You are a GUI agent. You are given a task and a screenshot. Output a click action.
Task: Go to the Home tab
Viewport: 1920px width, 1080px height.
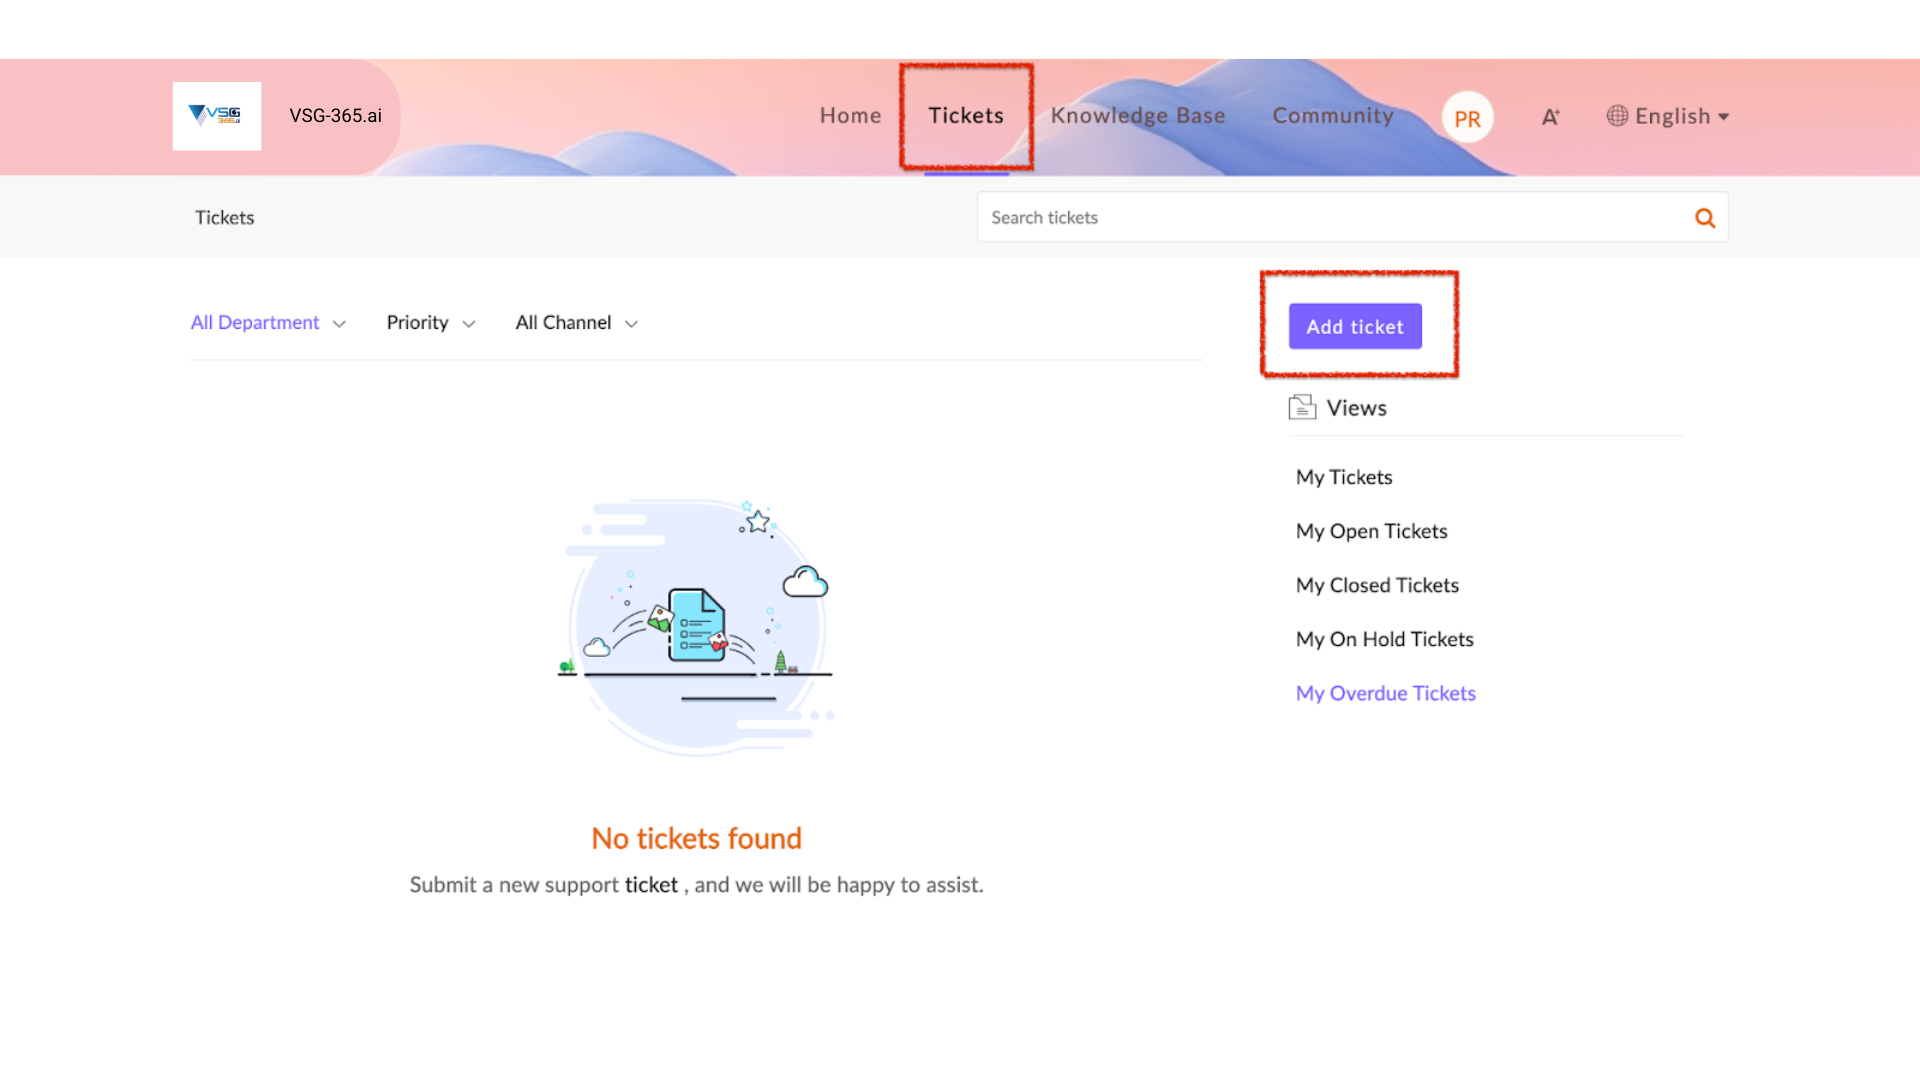click(850, 116)
